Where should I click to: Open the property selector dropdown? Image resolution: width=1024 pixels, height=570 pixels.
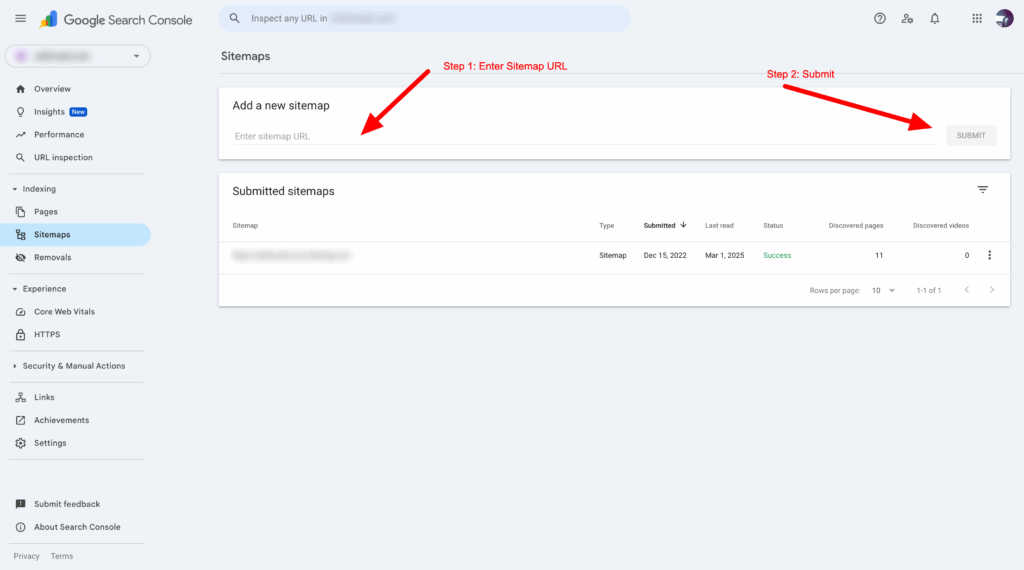[78, 56]
